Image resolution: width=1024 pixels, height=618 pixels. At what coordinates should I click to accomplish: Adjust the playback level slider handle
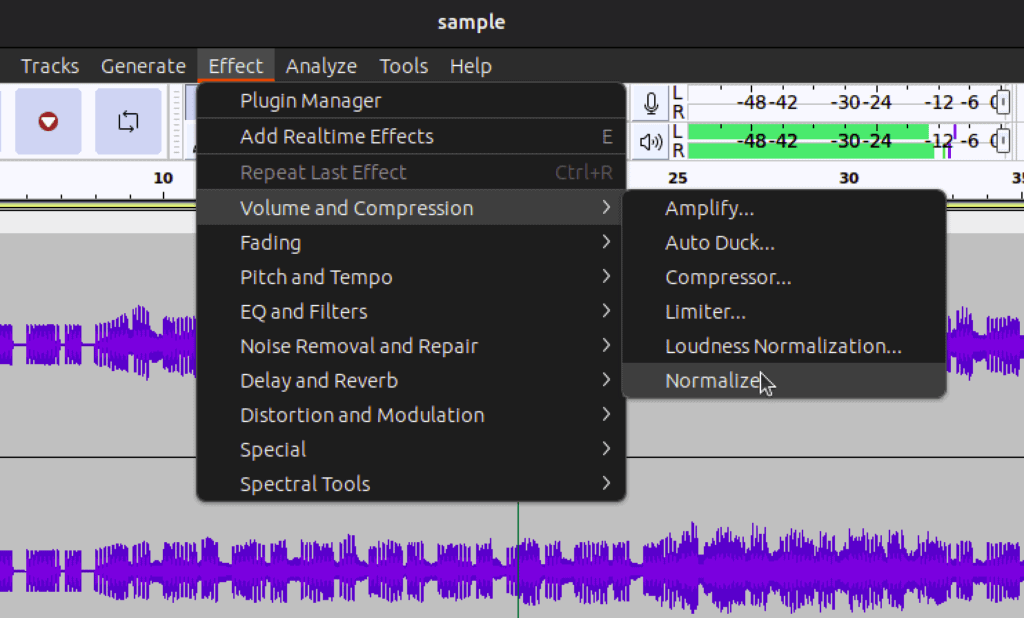1003,140
